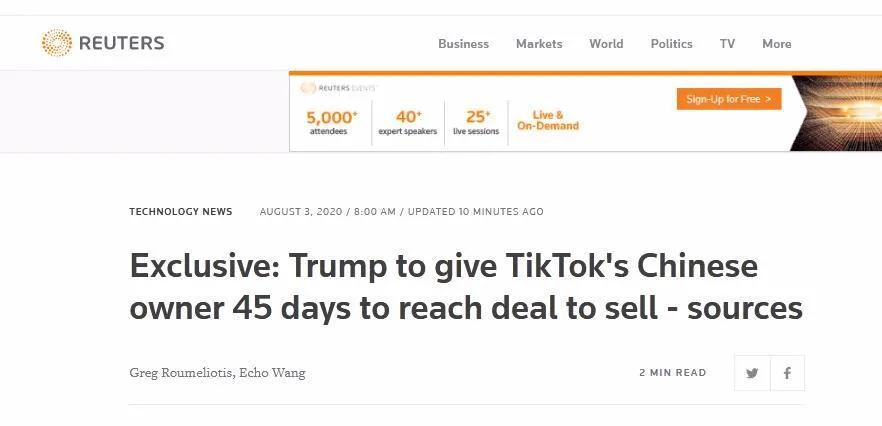Click the Reuters Events banner logo
The width and height of the screenshot is (882, 426).
click(x=339, y=88)
